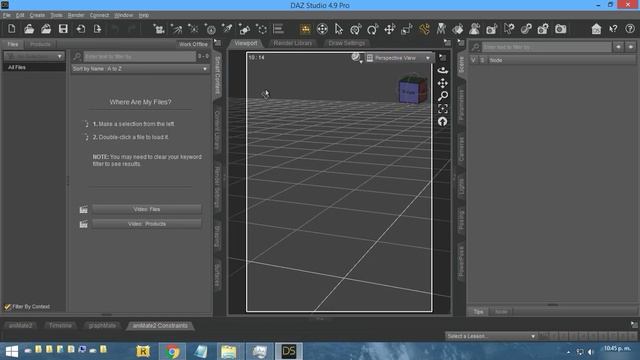Screen dimensions: 640x360
Task: Open the Edit menu
Action: click(20, 15)
